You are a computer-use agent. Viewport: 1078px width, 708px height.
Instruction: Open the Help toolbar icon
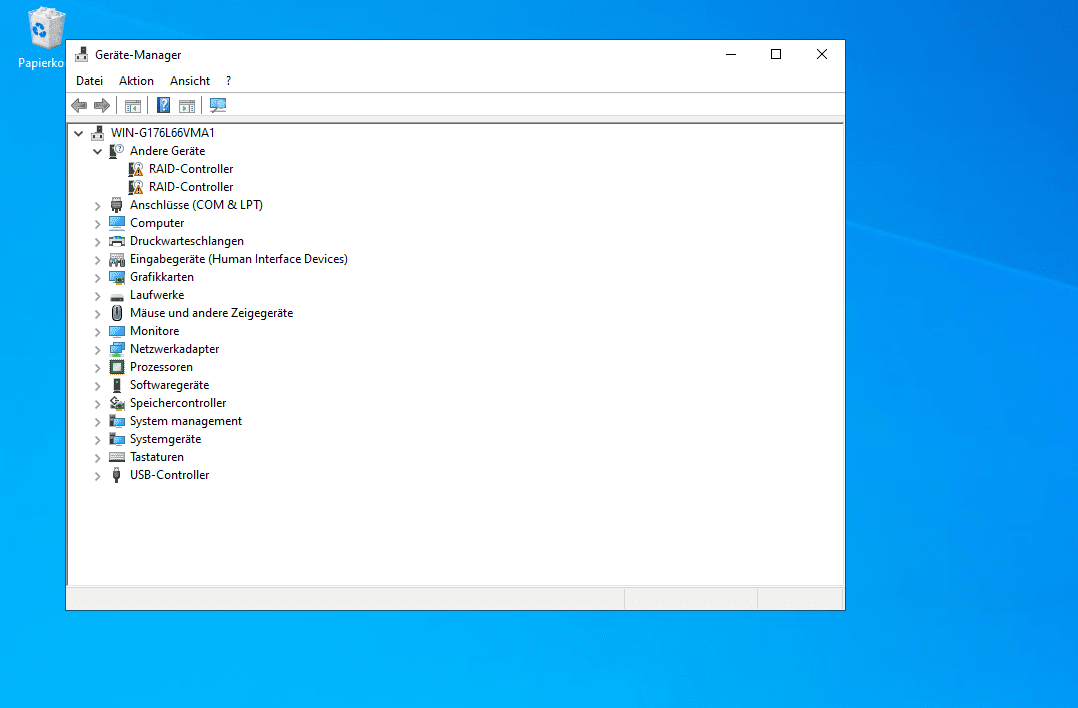click(164, 105)
